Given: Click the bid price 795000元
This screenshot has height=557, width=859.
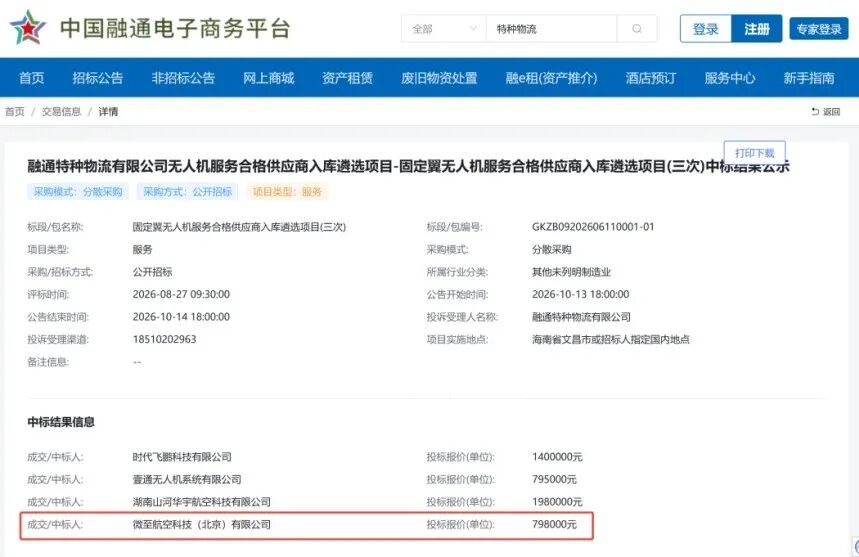Looking at the screenshot, I should coord(554,479).
